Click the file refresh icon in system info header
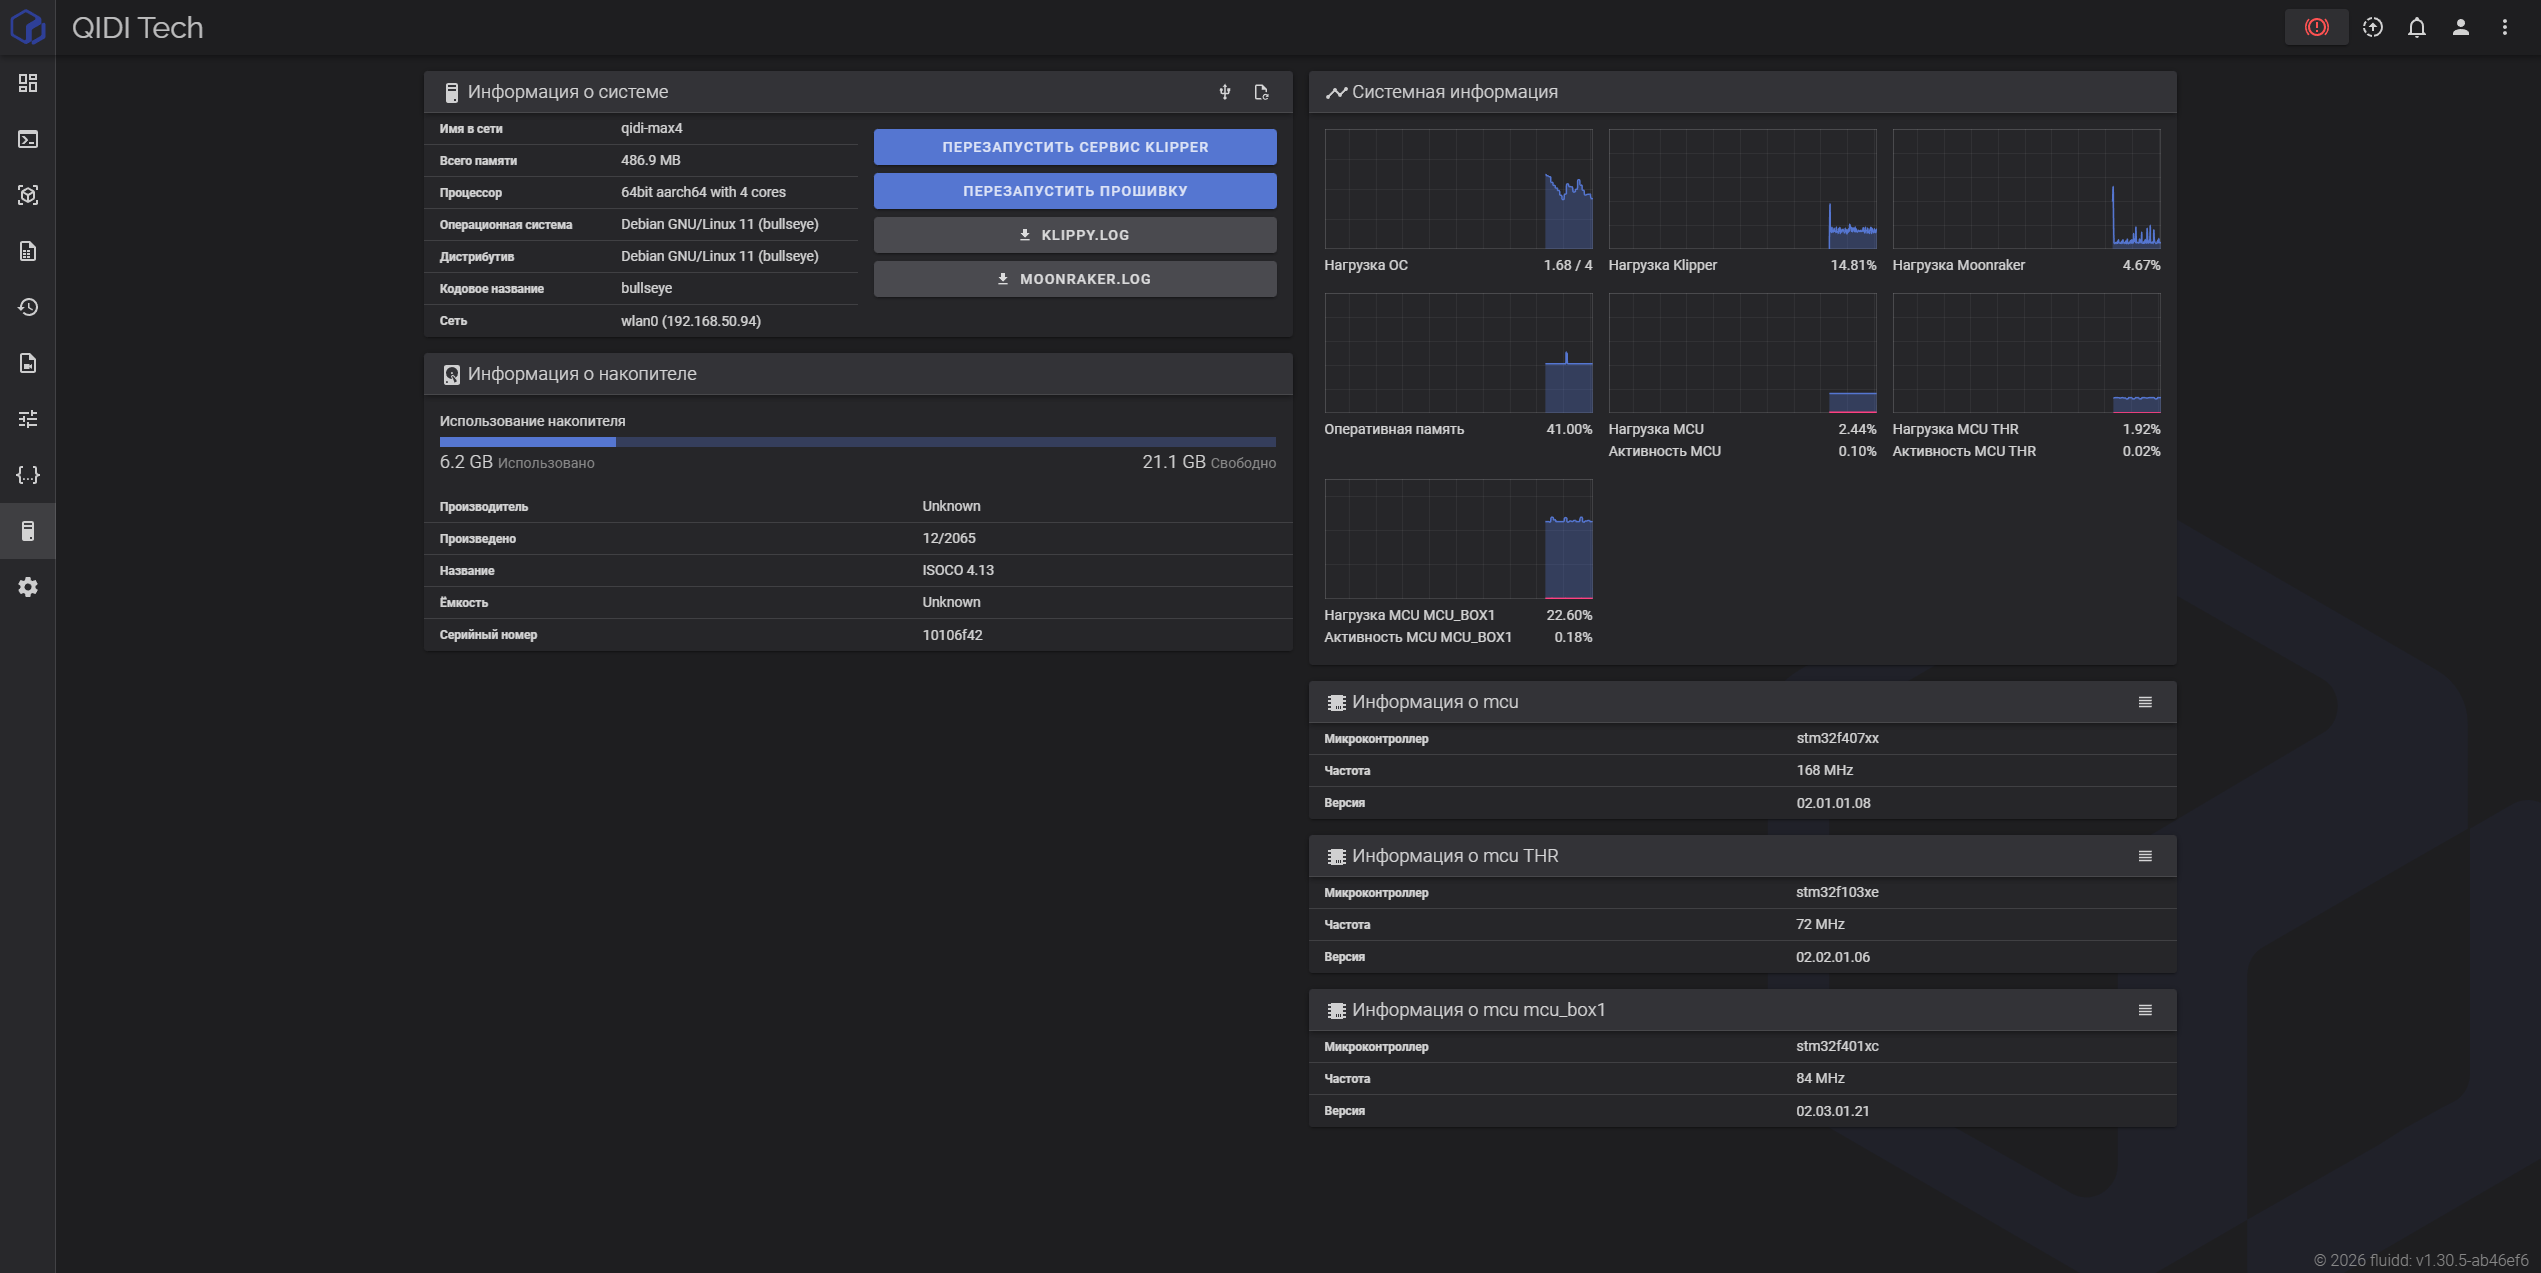 pos(1261,92)
